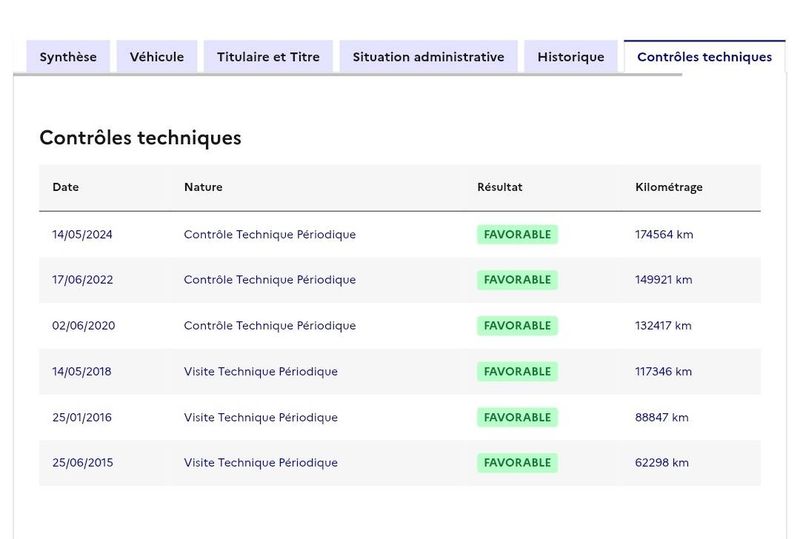Click FAVORABLE badge in the 14/05/2024 row
Image resolution: width=800 pixels, height=539 pixels.
[x=517, y=234]
